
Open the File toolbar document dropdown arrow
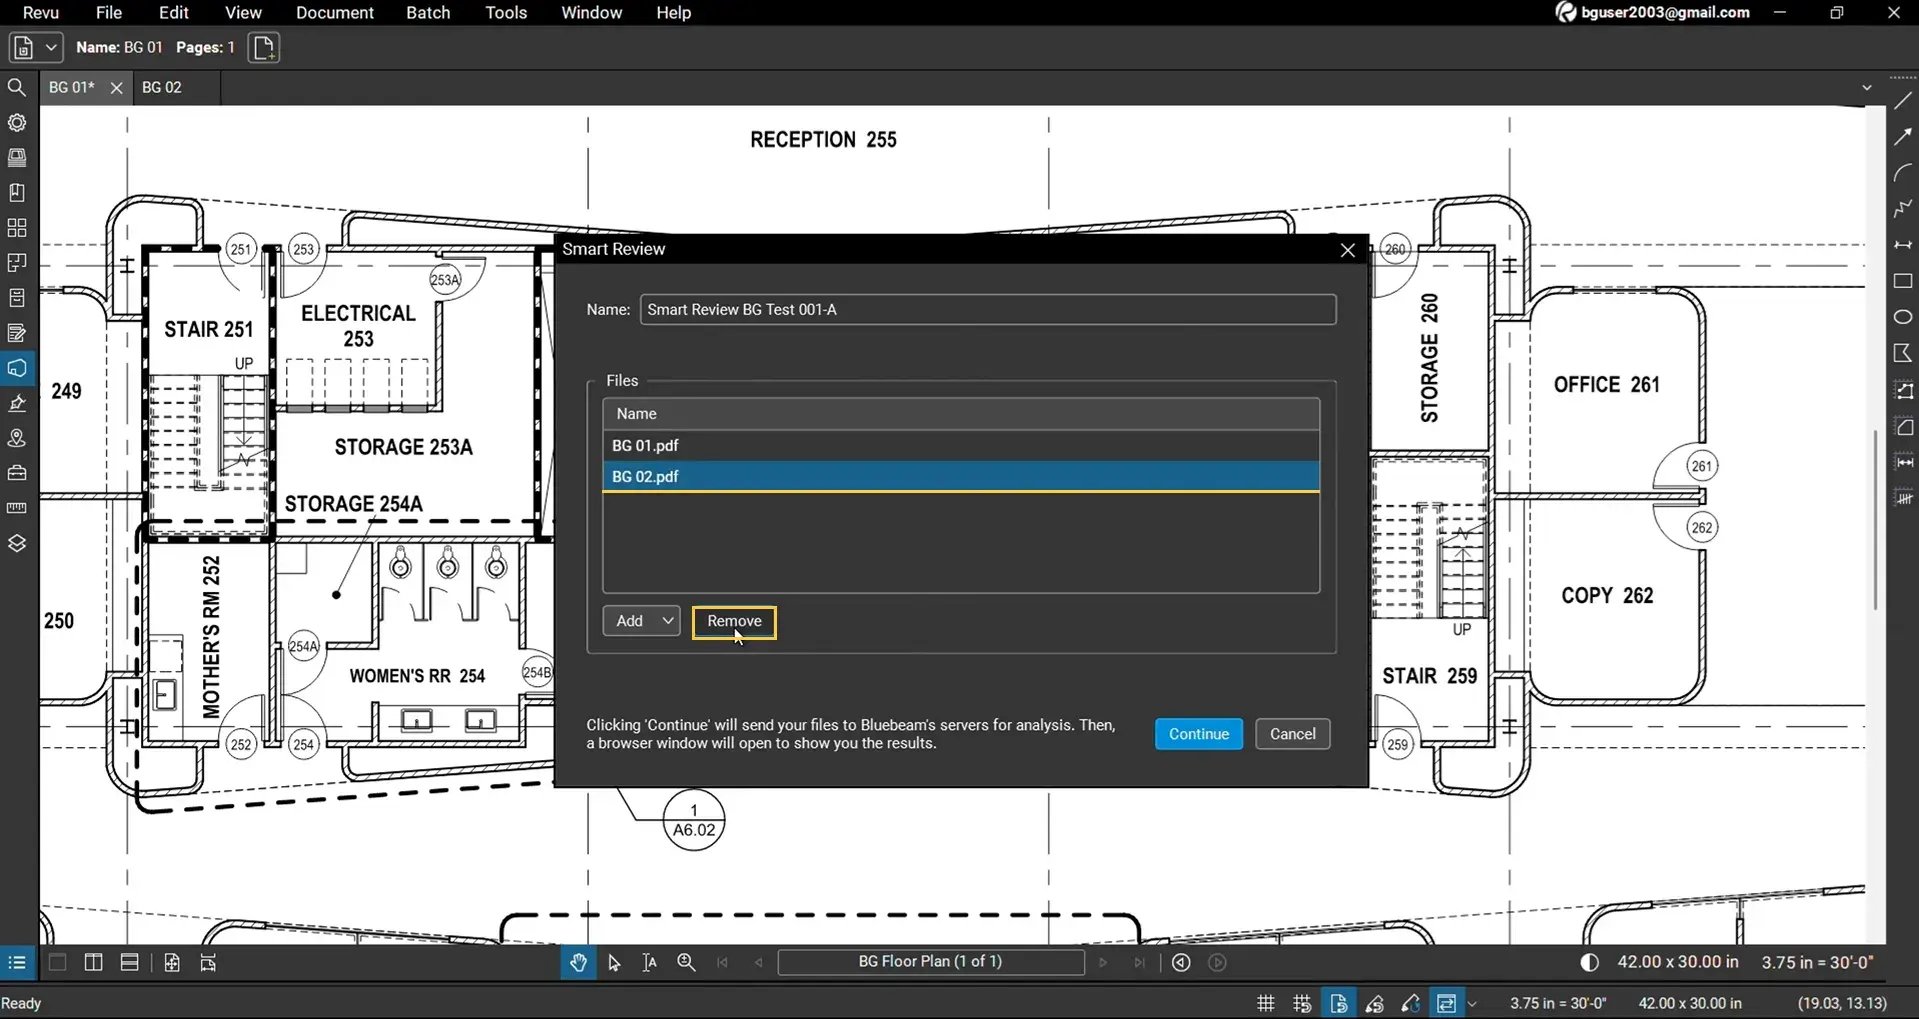51,47
